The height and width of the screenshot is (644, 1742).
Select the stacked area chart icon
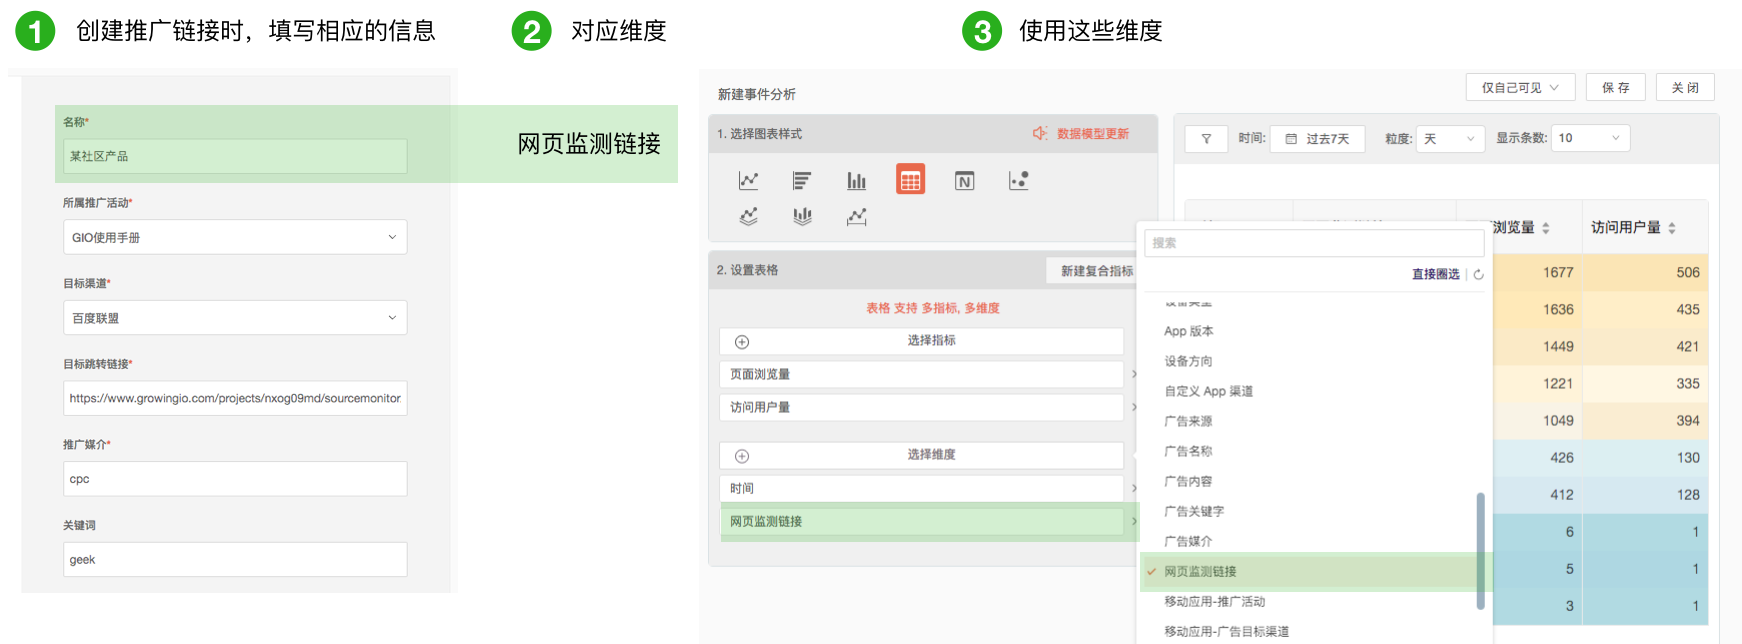[x=748, y=217]
